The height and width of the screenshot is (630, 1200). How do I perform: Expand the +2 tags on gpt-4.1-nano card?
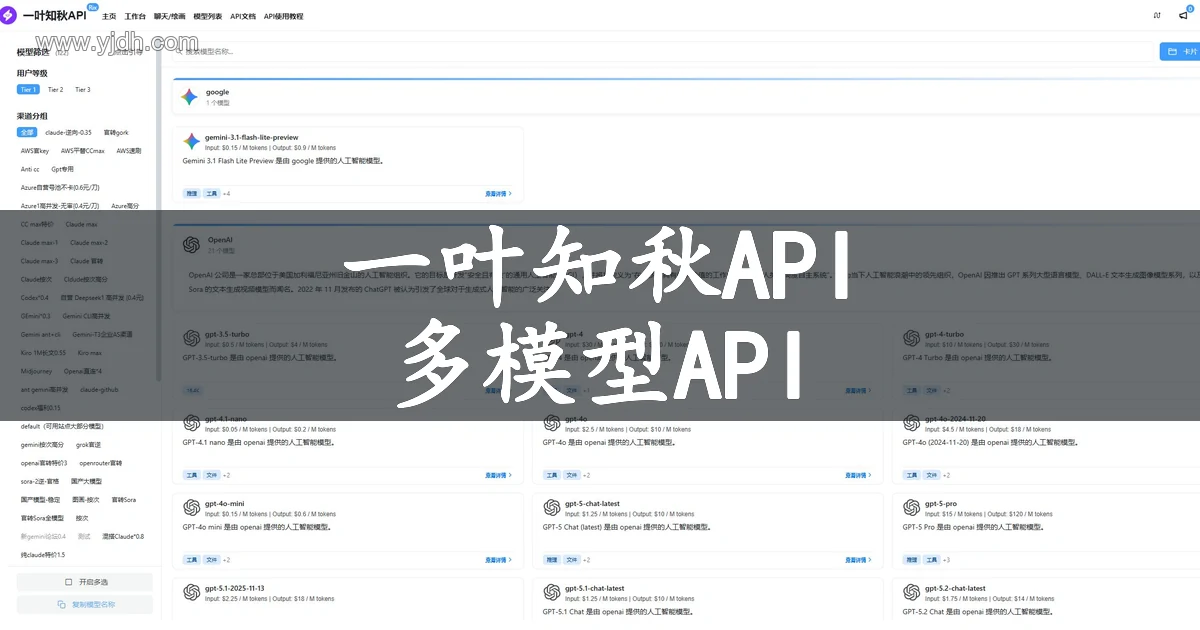tap(227, 476)
